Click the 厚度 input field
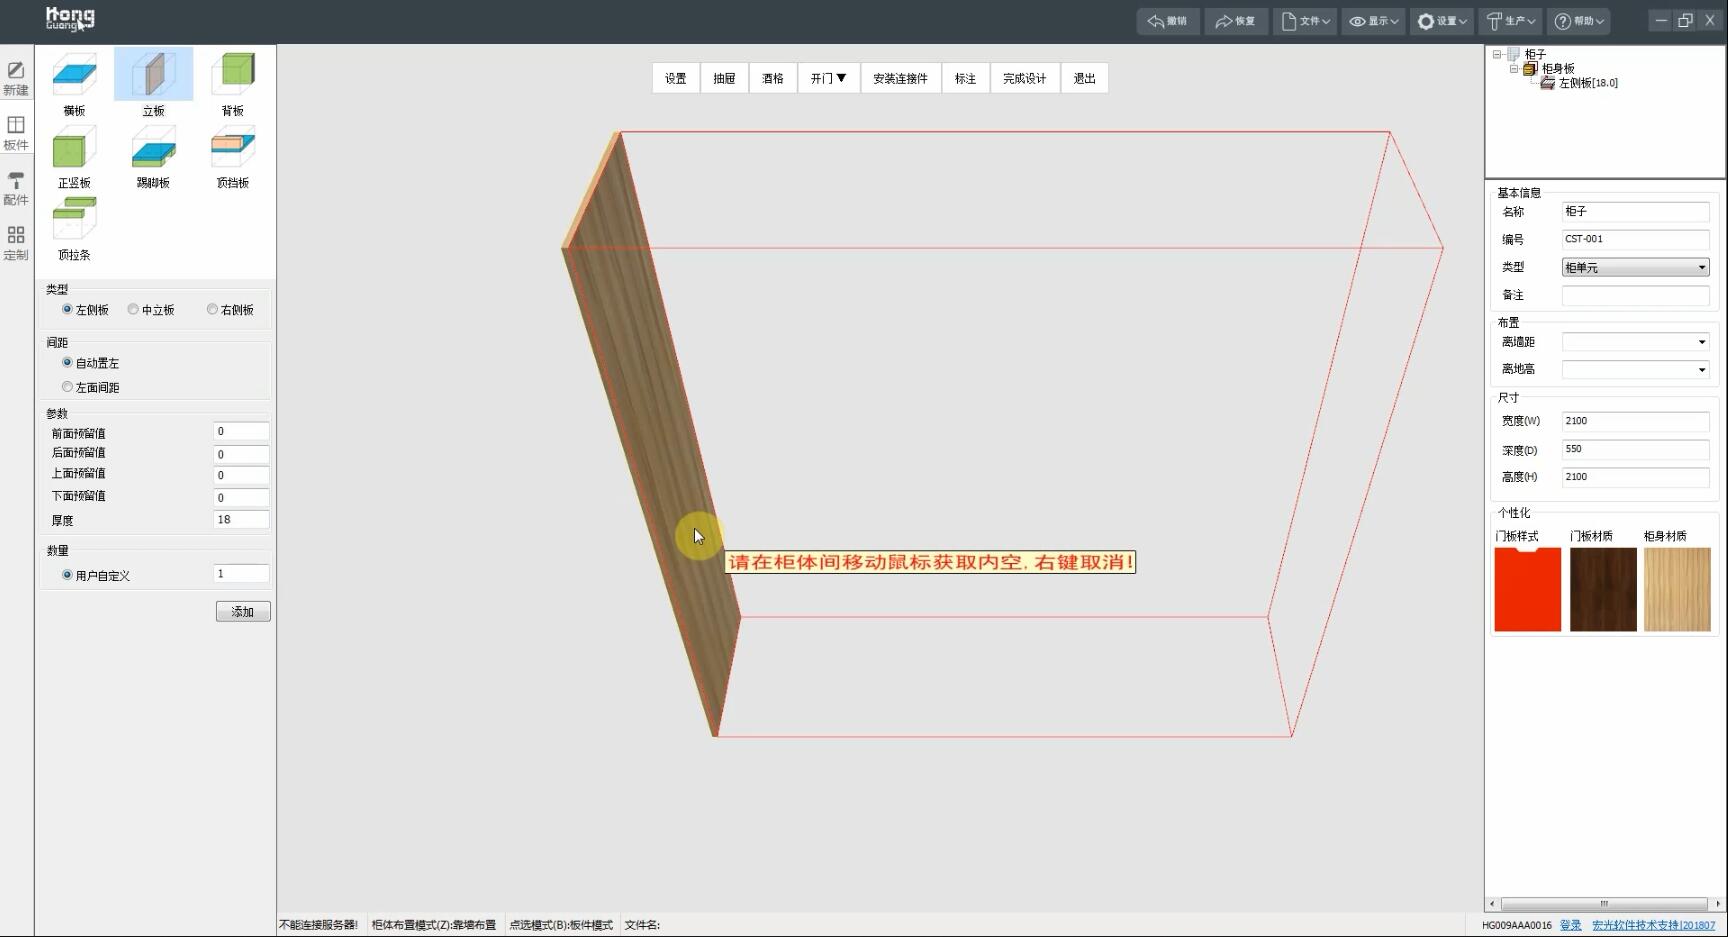Screen dimensions: 1728x937 pos(241,519)
